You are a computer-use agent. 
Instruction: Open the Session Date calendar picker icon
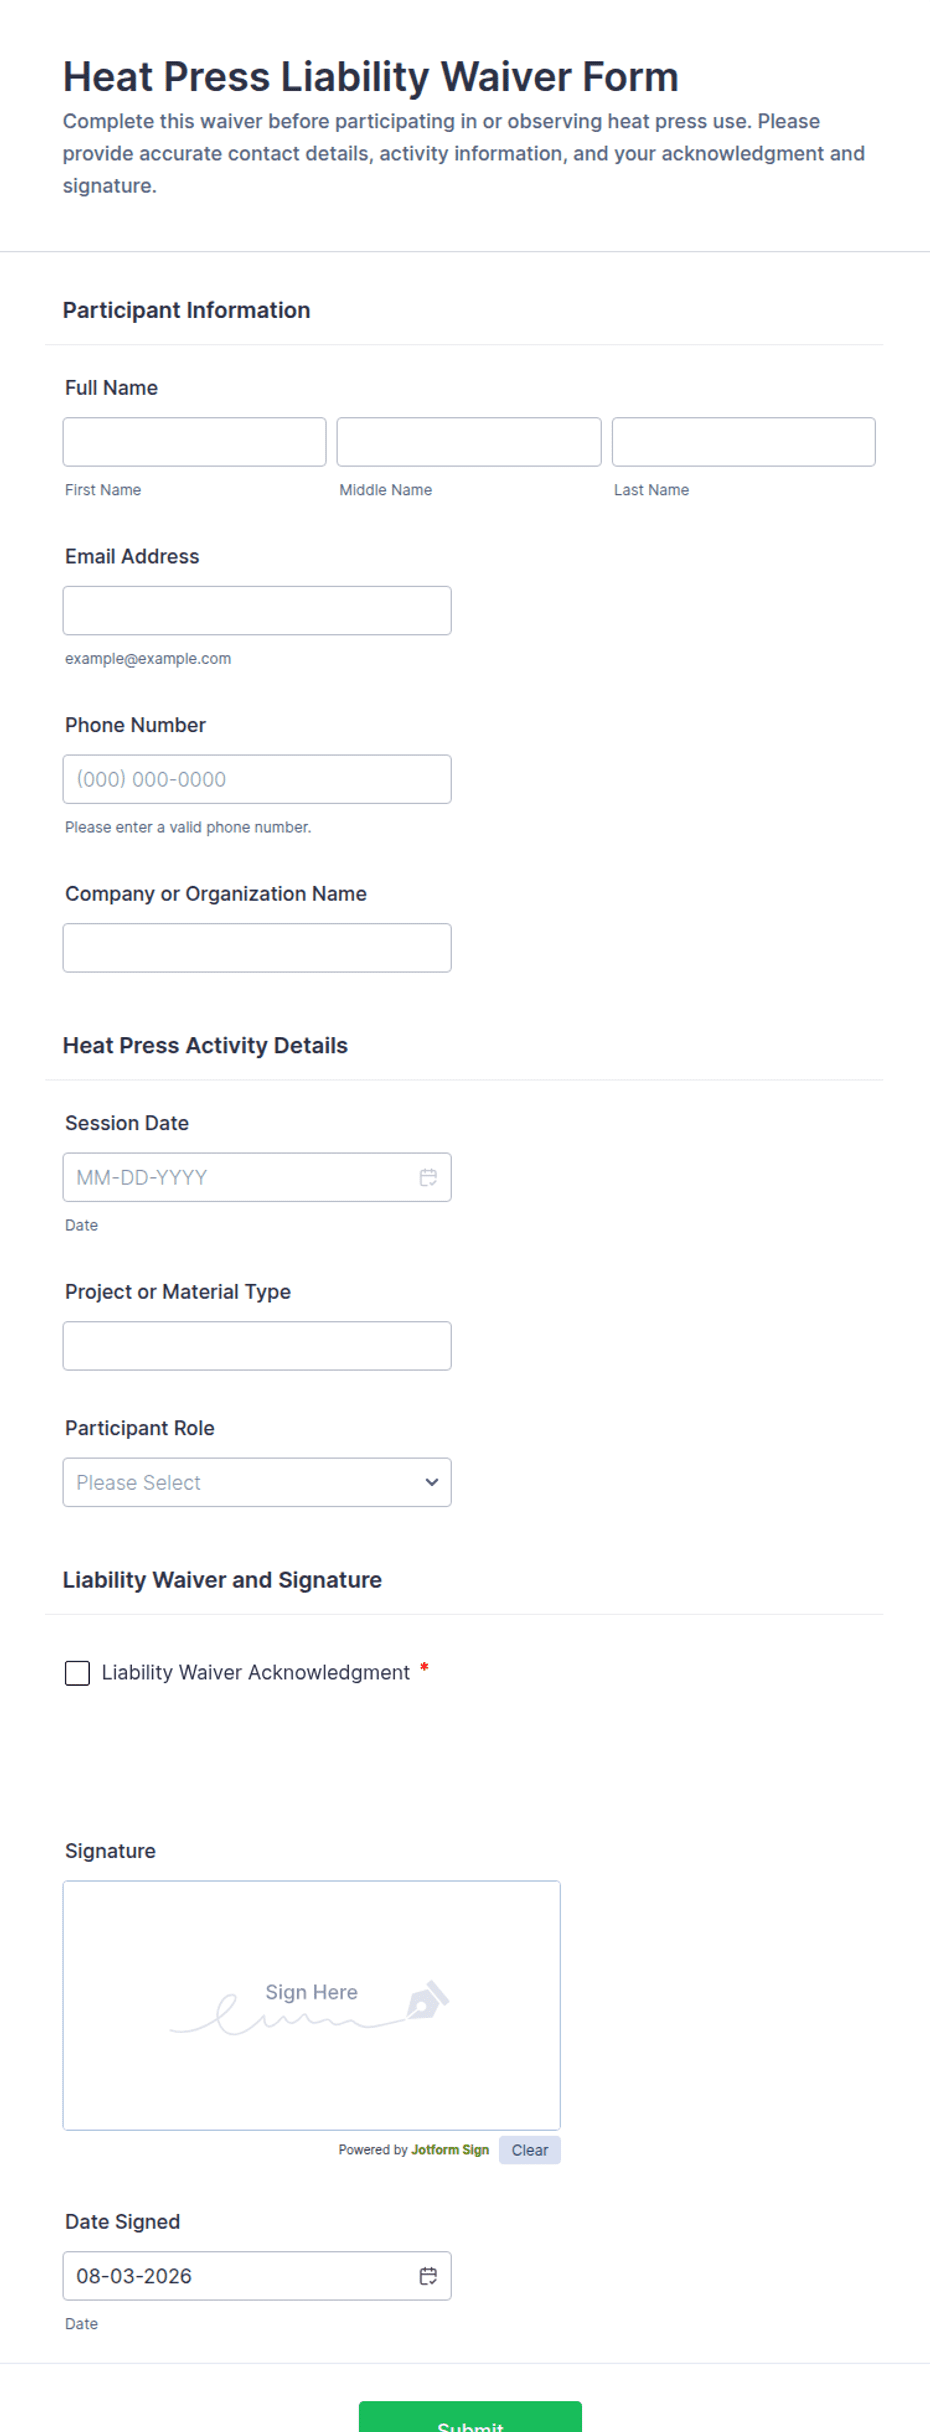tap(428, 1177)
